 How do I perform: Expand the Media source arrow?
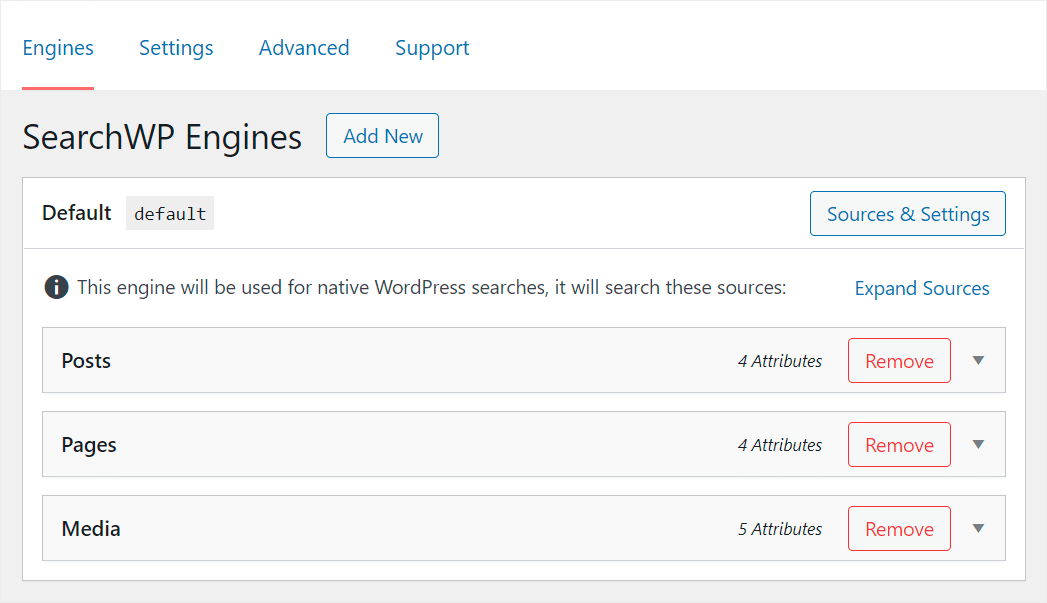point(978,529)
